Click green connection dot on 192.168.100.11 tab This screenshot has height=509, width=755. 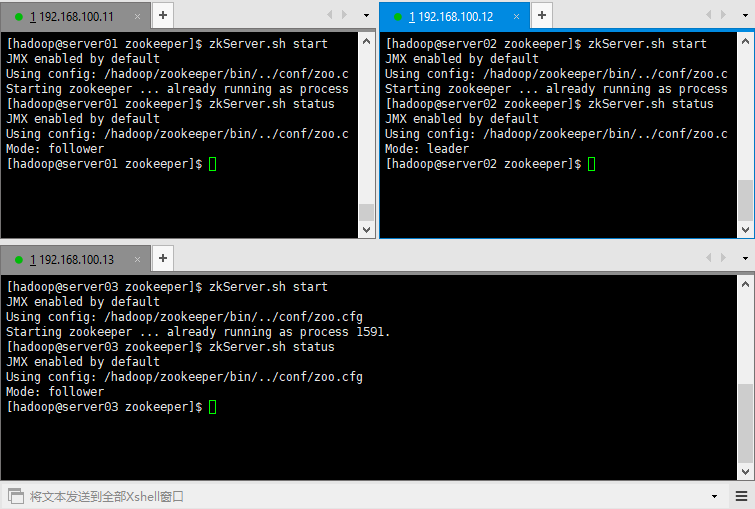[x=19, y=17]
